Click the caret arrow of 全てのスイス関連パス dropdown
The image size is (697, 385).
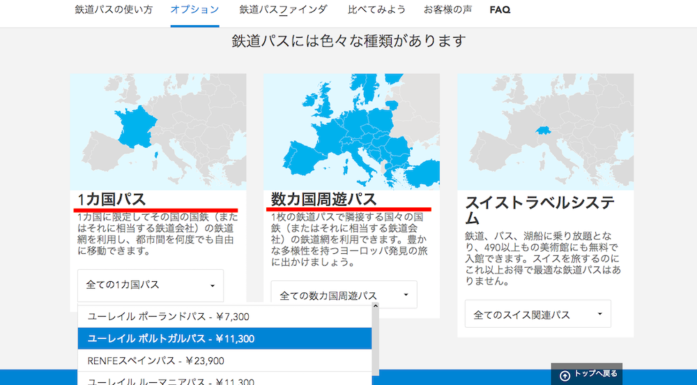tap(600, 314)
